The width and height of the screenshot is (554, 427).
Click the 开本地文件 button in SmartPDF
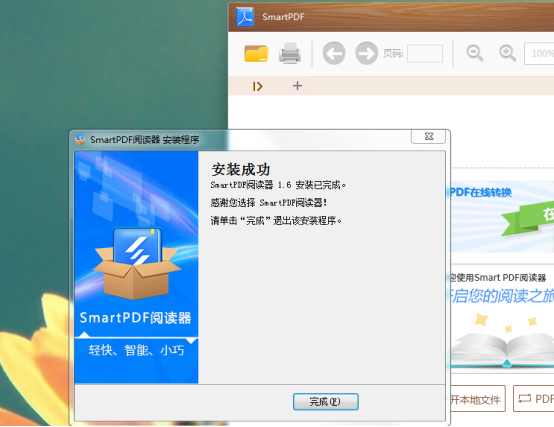(x=478, y=399)
